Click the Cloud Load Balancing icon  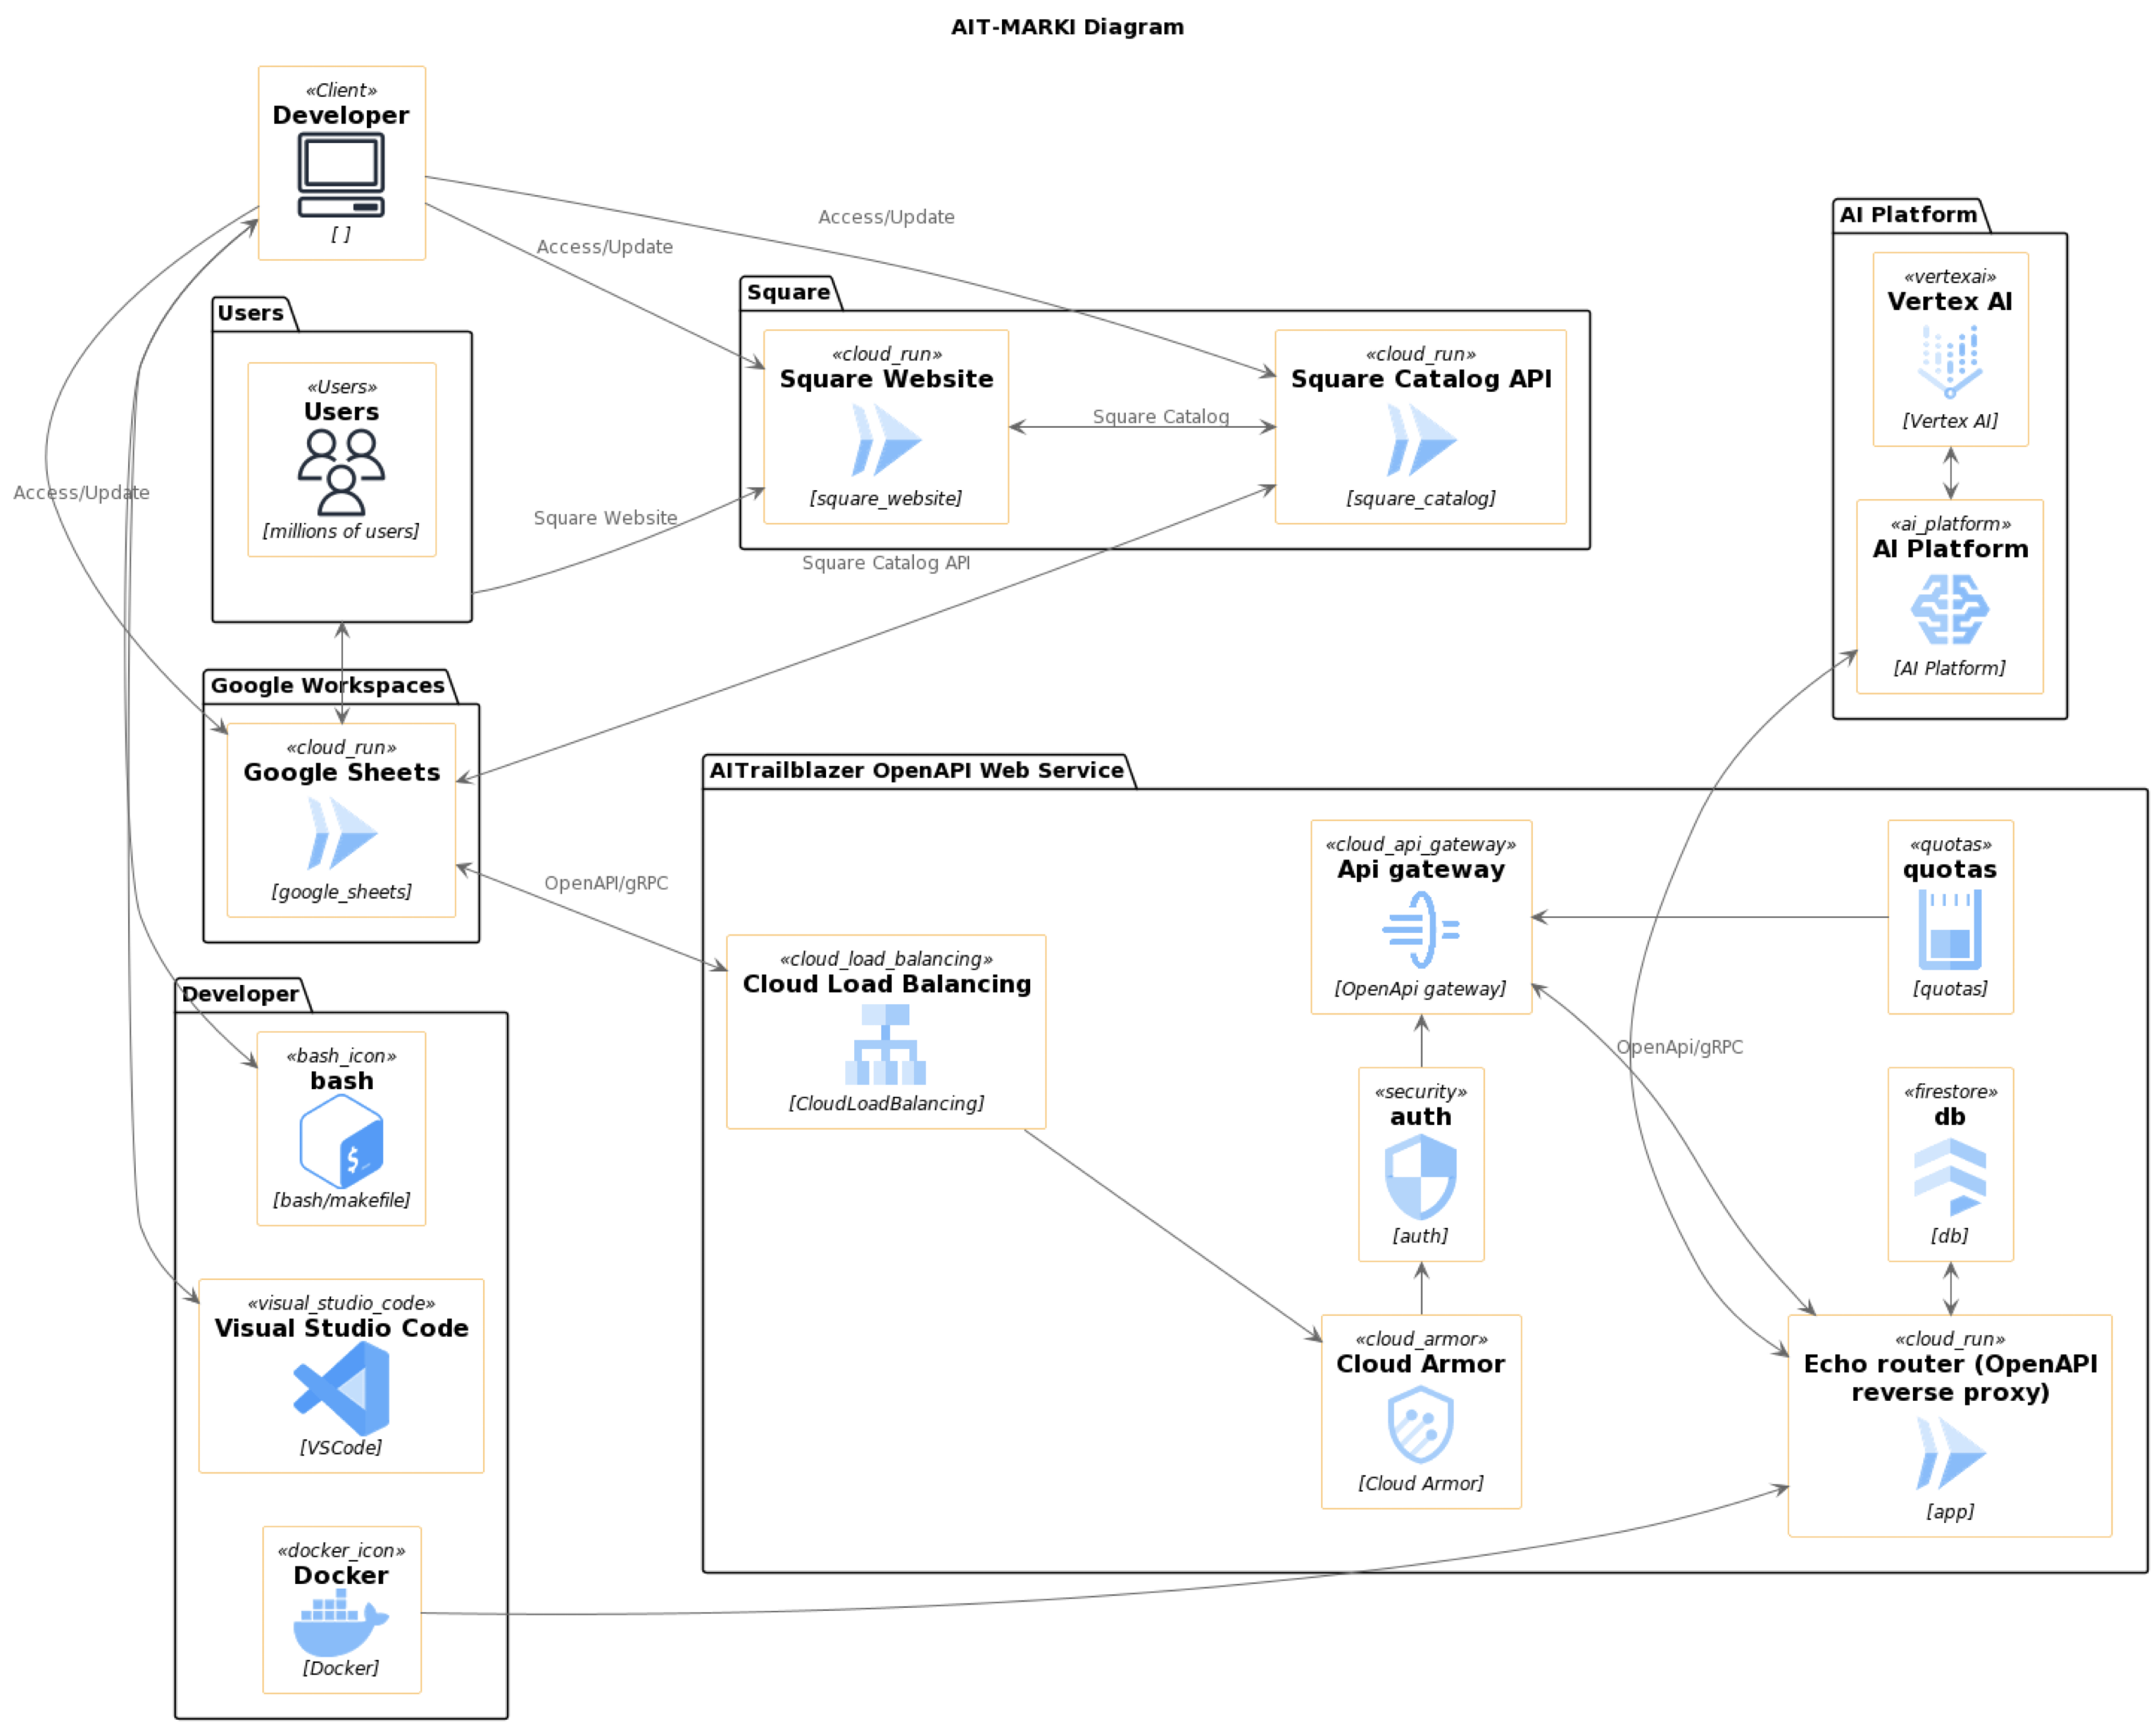coord(885,1045)
